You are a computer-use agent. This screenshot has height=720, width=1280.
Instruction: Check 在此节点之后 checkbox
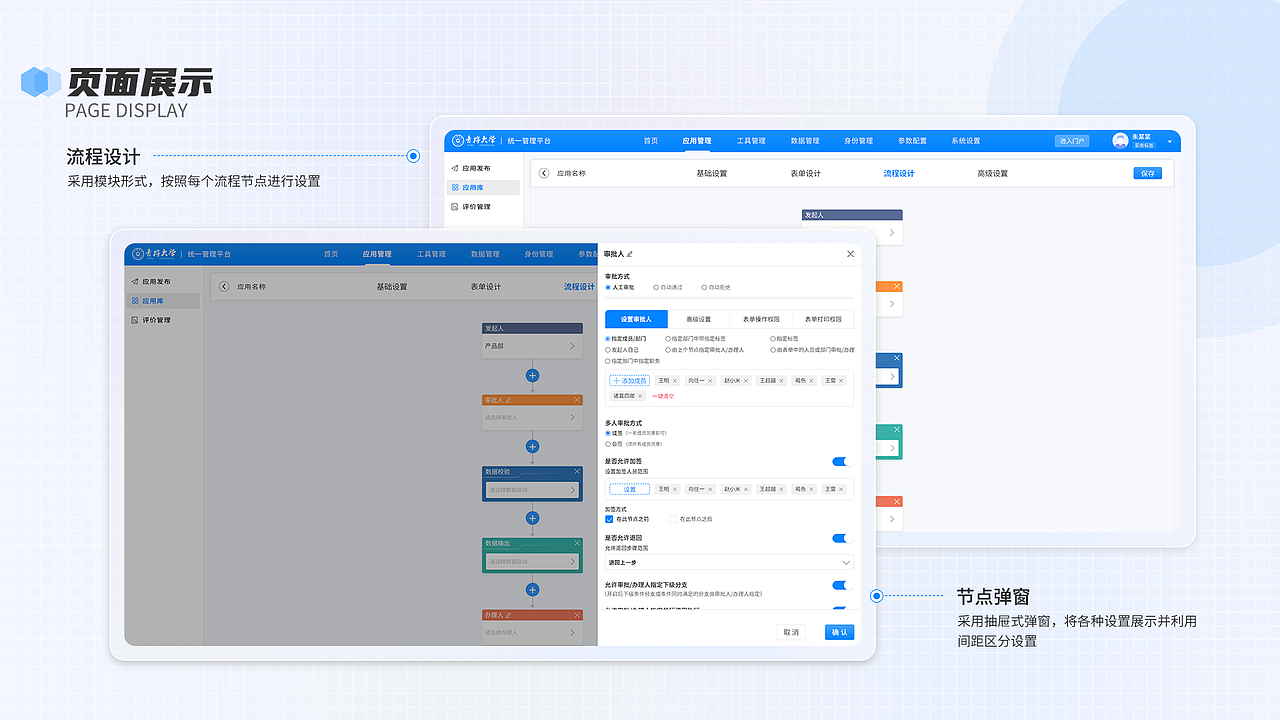[673, 519]
